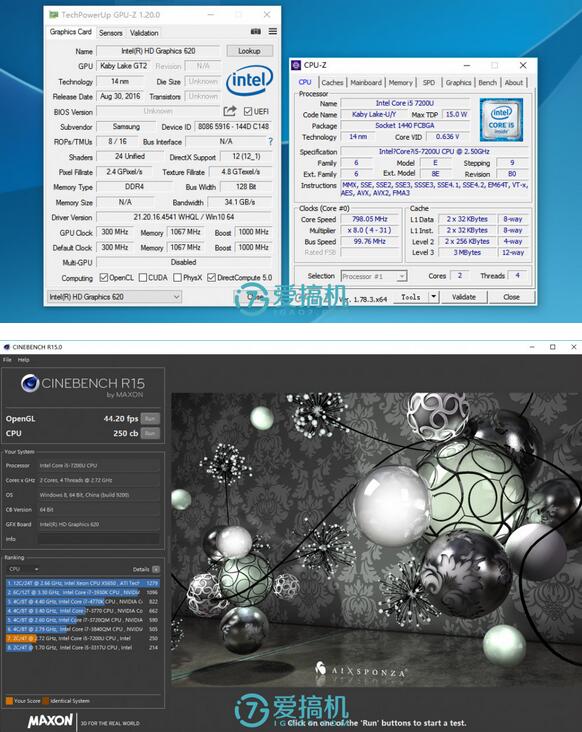Click the Lookup button in GPU-Z
The width and height of the screenshot is (582, 732).
(x=249, y=50)
